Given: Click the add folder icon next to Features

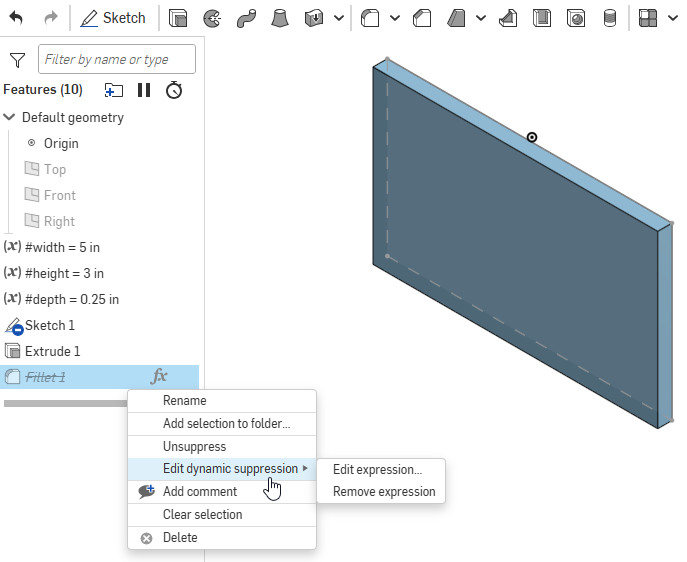Looking at the screenshot, I should [x=114, y=90].
